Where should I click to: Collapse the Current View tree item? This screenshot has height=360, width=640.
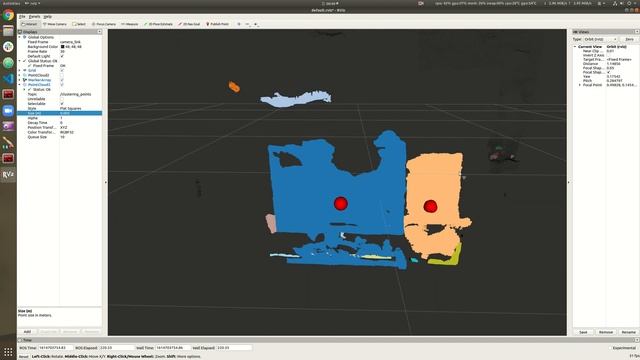[575, 47]
